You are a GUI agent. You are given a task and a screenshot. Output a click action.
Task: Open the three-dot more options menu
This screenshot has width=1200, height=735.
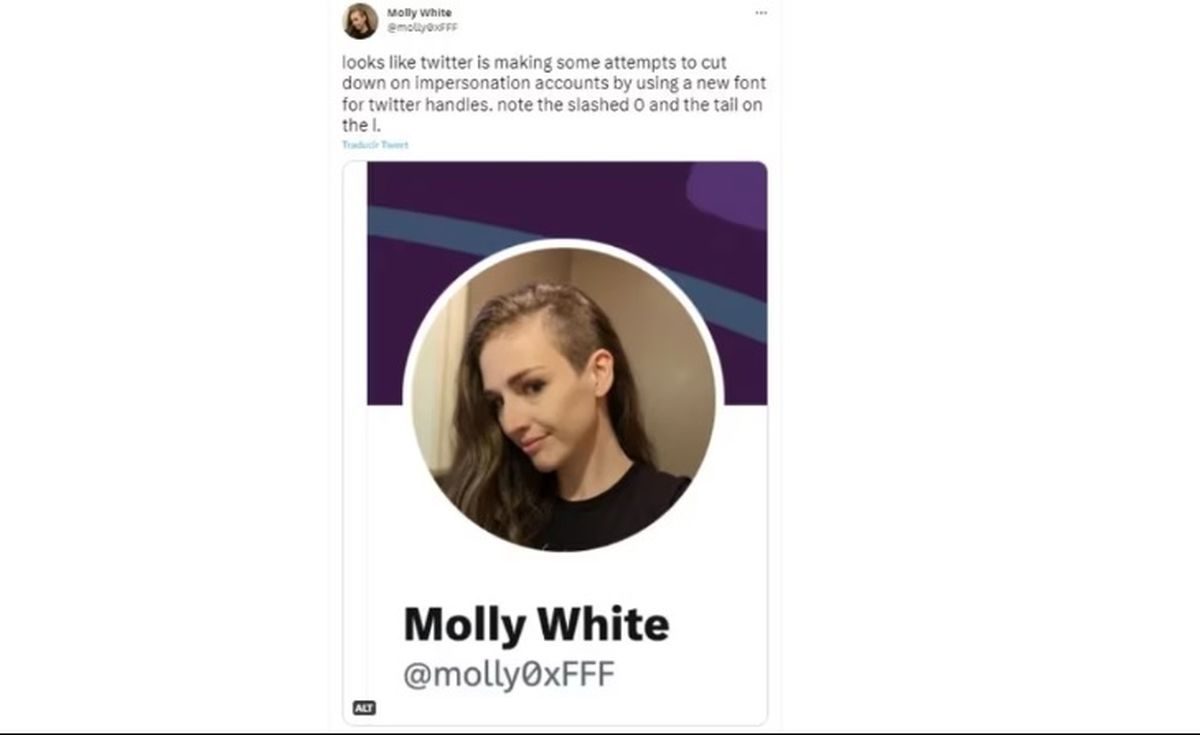click(761, 13)
